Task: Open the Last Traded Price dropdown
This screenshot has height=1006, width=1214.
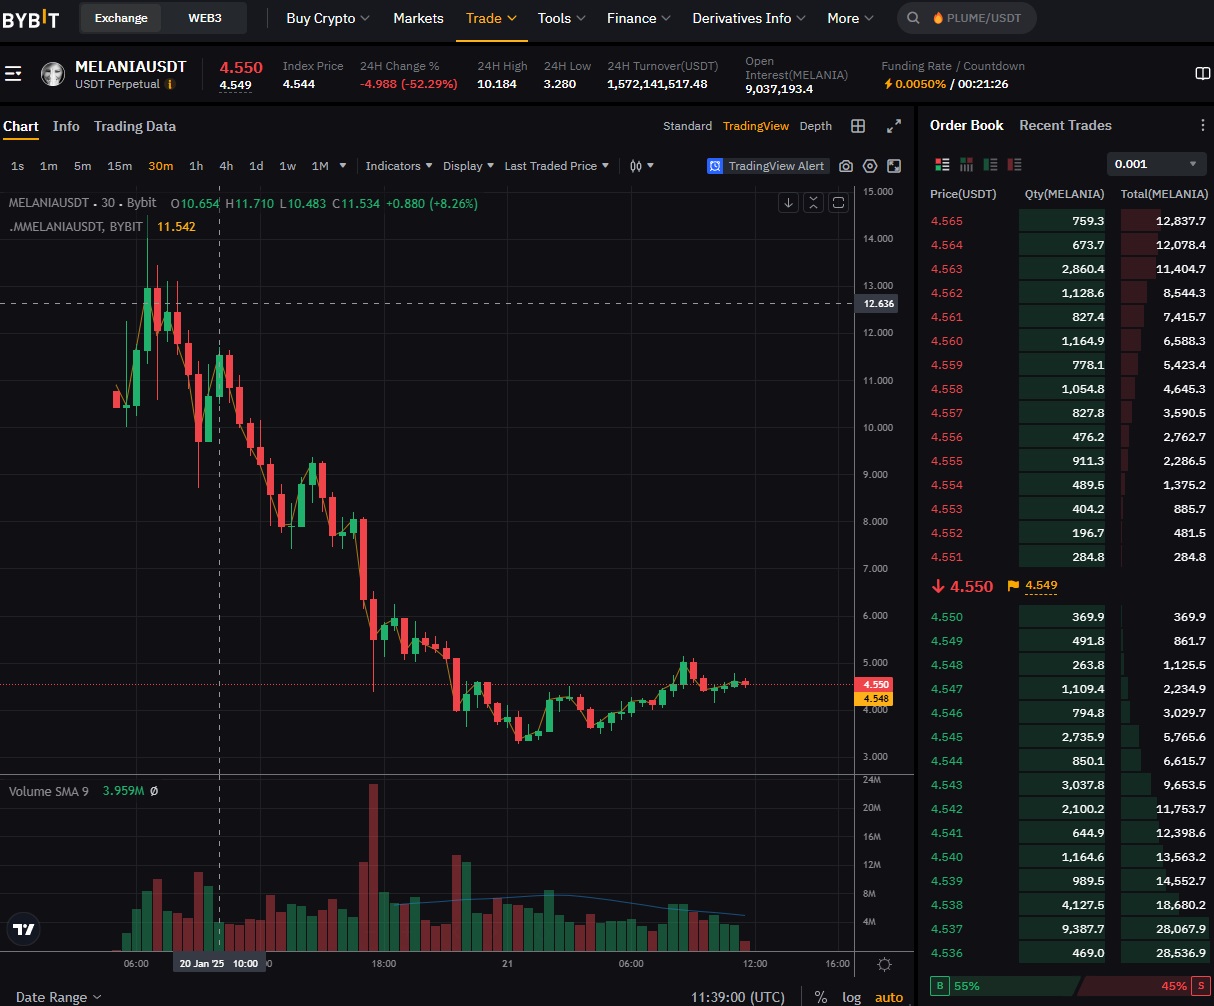Action: pyautogui.click(x=557, y=166)
